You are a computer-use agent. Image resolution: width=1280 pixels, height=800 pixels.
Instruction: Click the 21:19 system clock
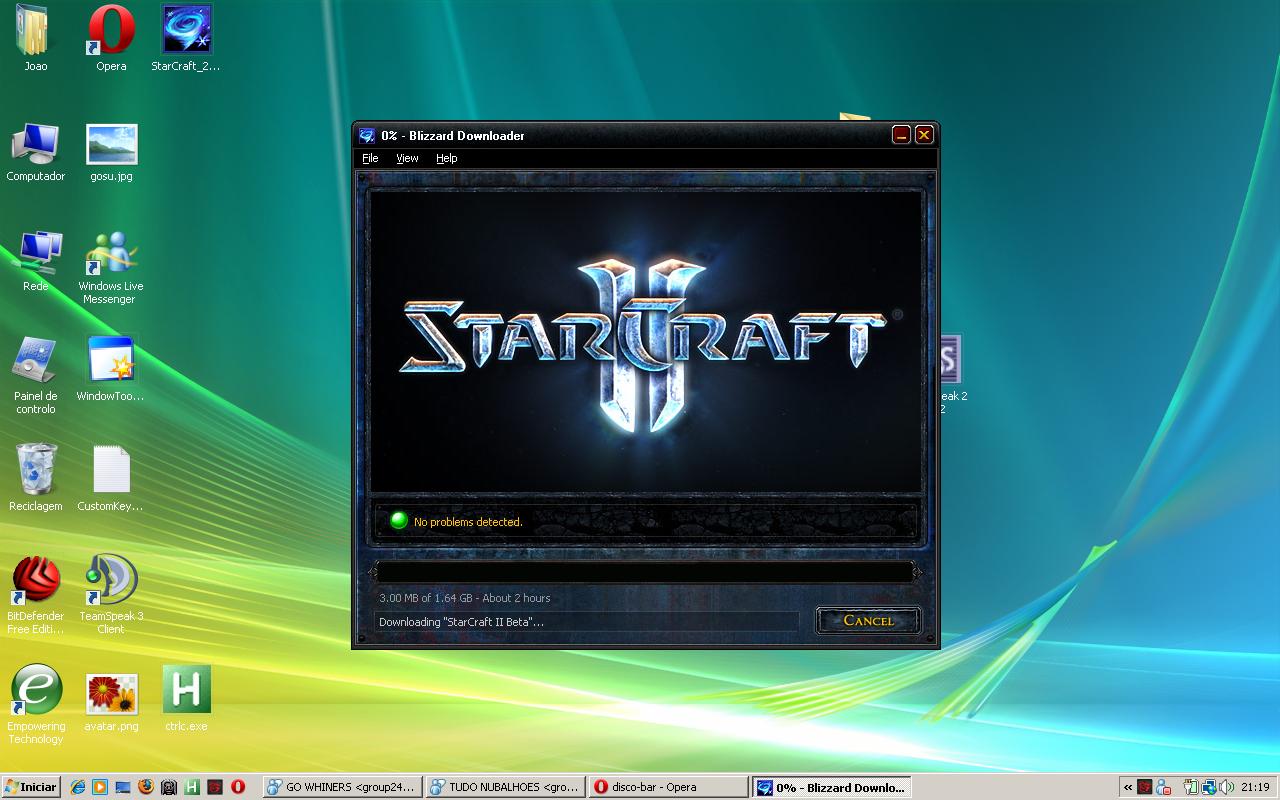(1255, 787)
